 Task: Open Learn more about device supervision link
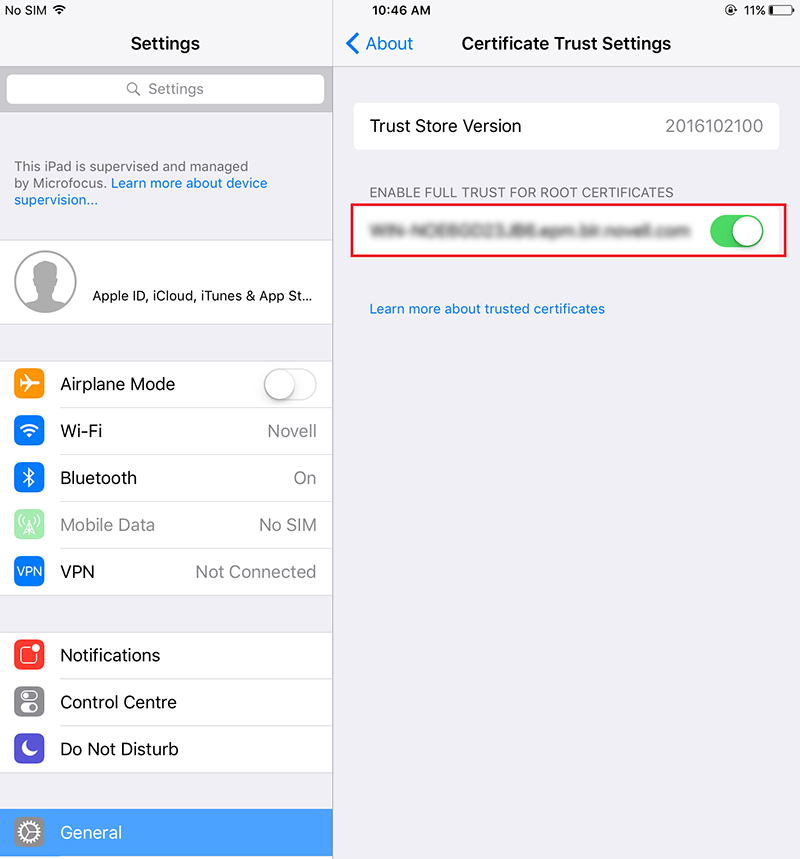click(x=141, y=191)
